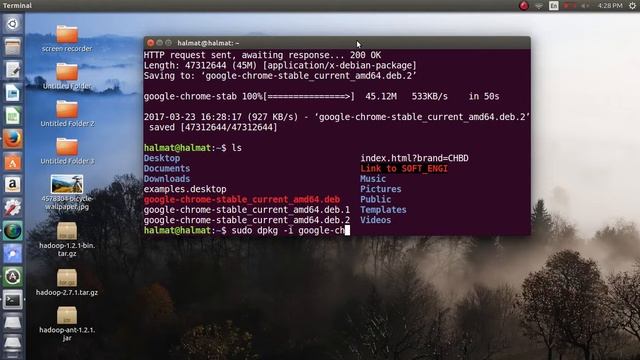Click the 'Documents' entry in ls output
Screen dimensions: 640x360
pos(167,168)
